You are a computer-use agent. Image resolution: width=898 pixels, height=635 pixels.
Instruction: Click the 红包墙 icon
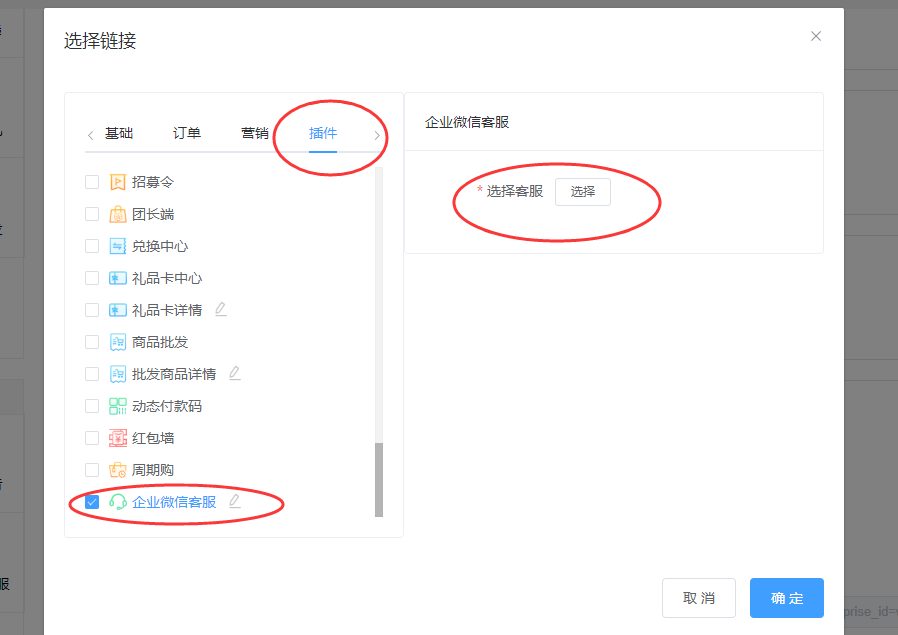118,438
